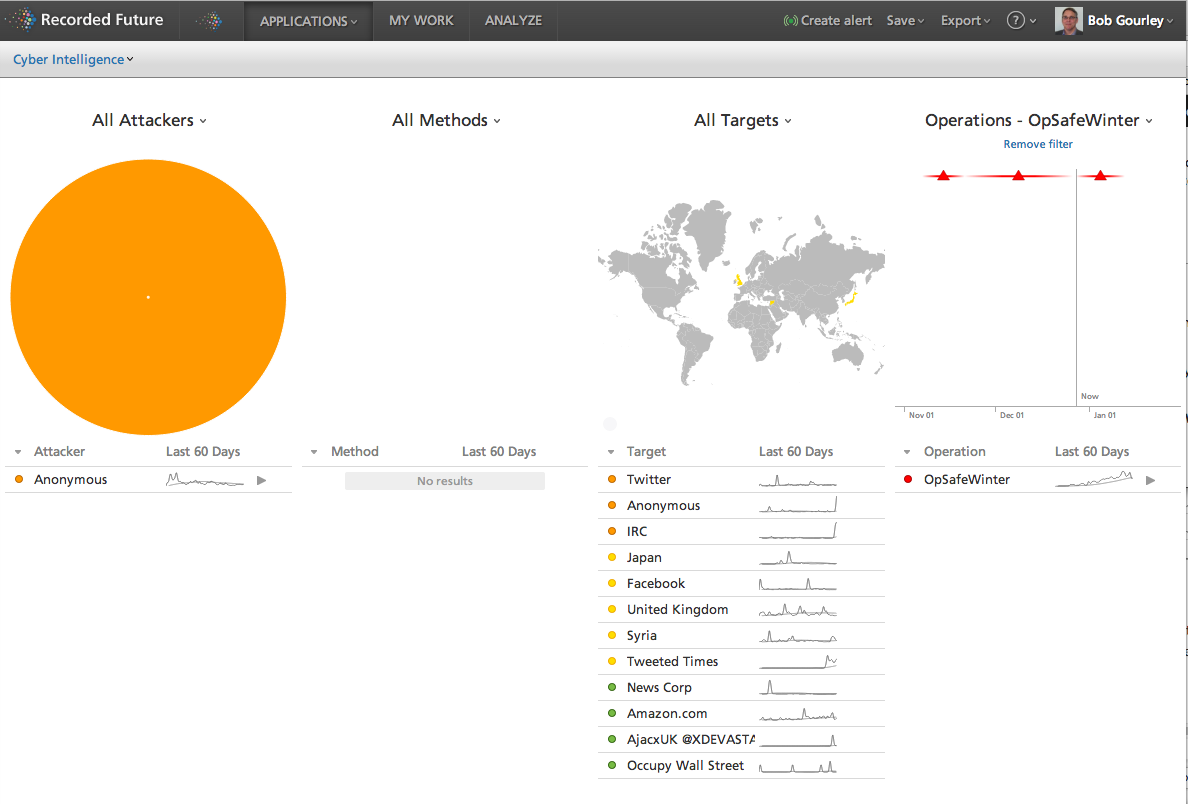
Task: Click the red triangle marker after Now
Action: [x=1100, y=176]
